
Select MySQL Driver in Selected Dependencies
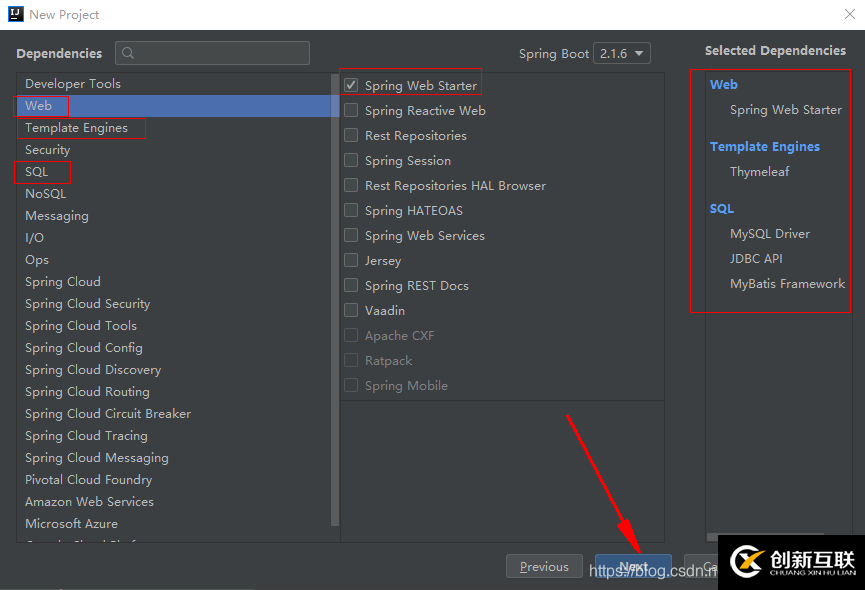point(770,234)
